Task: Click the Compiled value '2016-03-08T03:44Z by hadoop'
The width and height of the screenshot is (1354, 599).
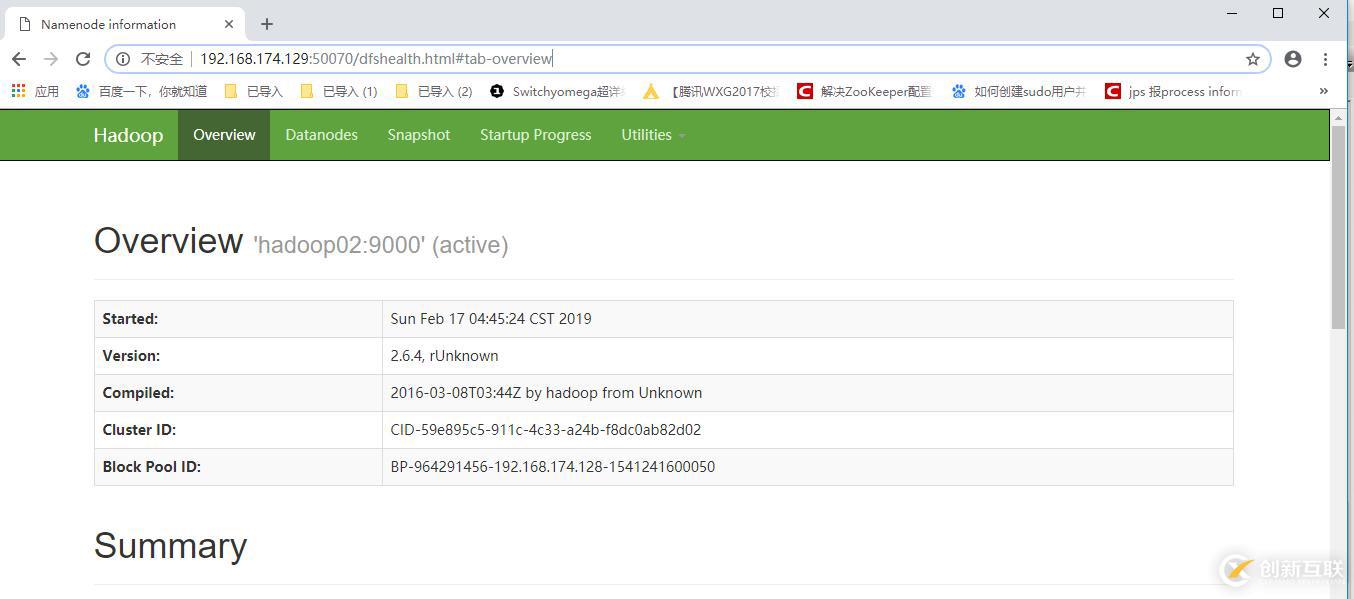Action: [546, 393]
